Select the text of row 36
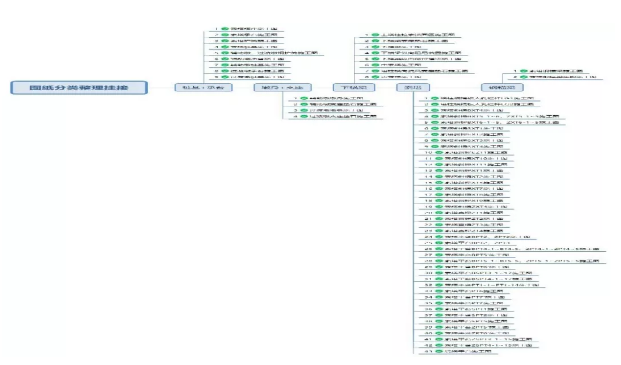 [x=476, y=309]
